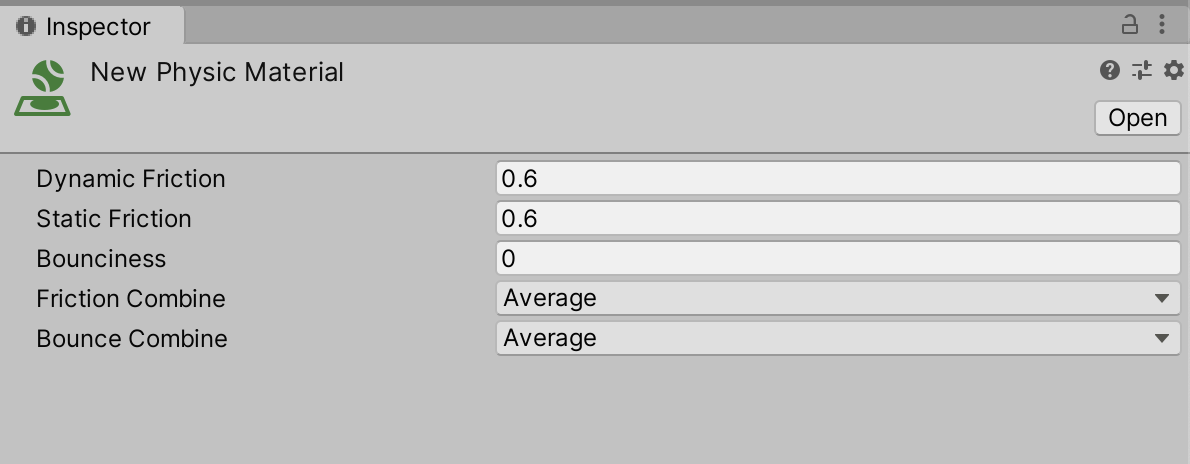Click the info icon on the Inspector tab
Screen dimensions: 1190x464
point(27,26)
